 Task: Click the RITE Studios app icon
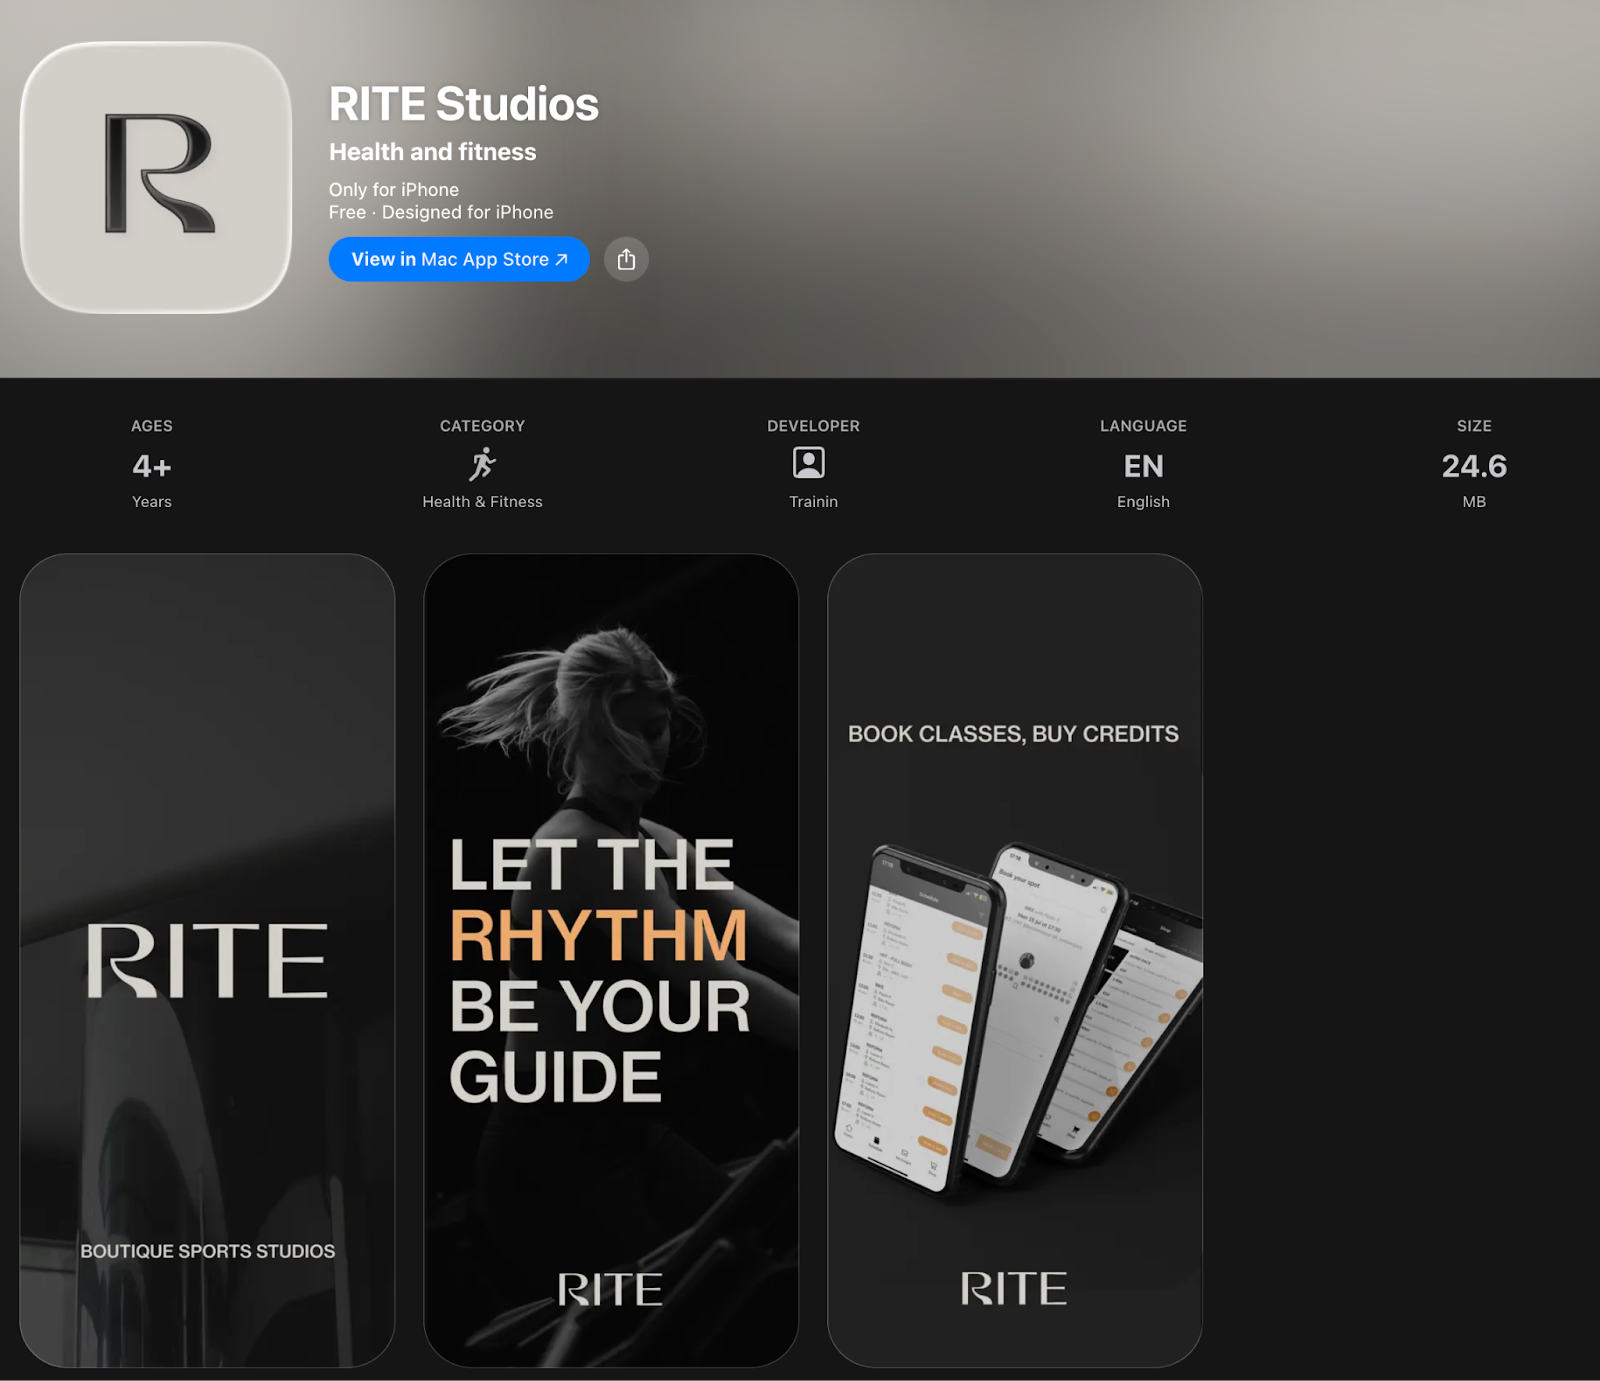(156, 177)
